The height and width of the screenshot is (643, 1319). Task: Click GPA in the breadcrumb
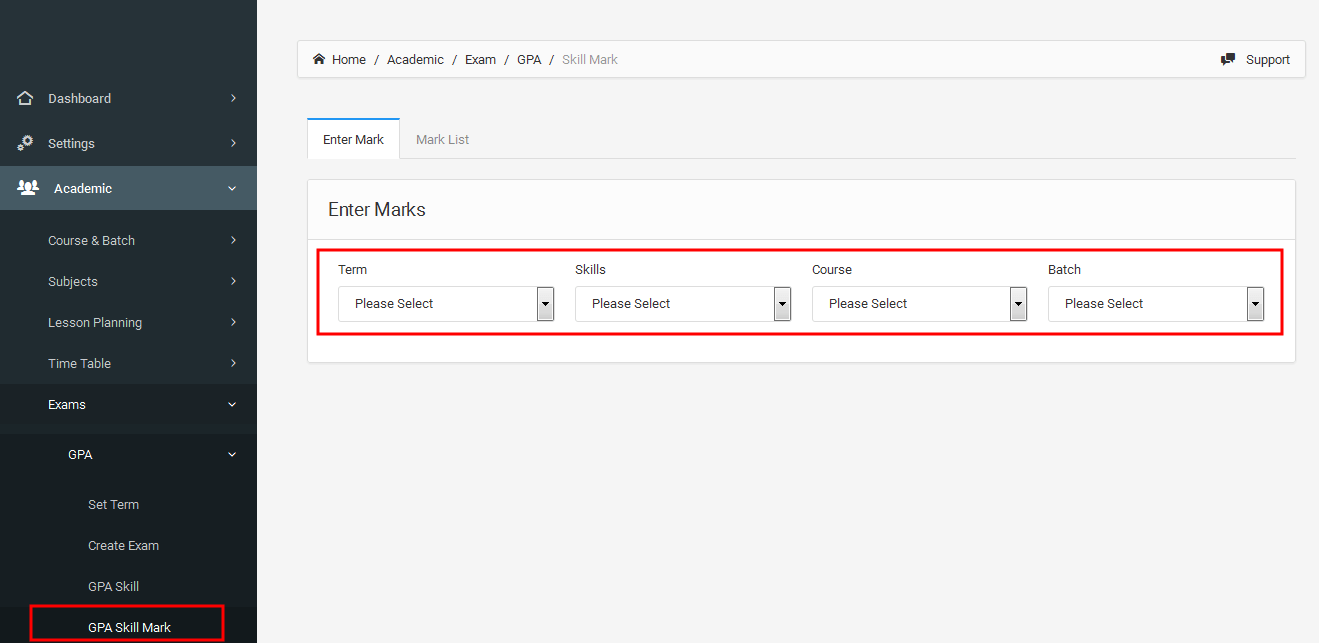[x=529, y=59]
